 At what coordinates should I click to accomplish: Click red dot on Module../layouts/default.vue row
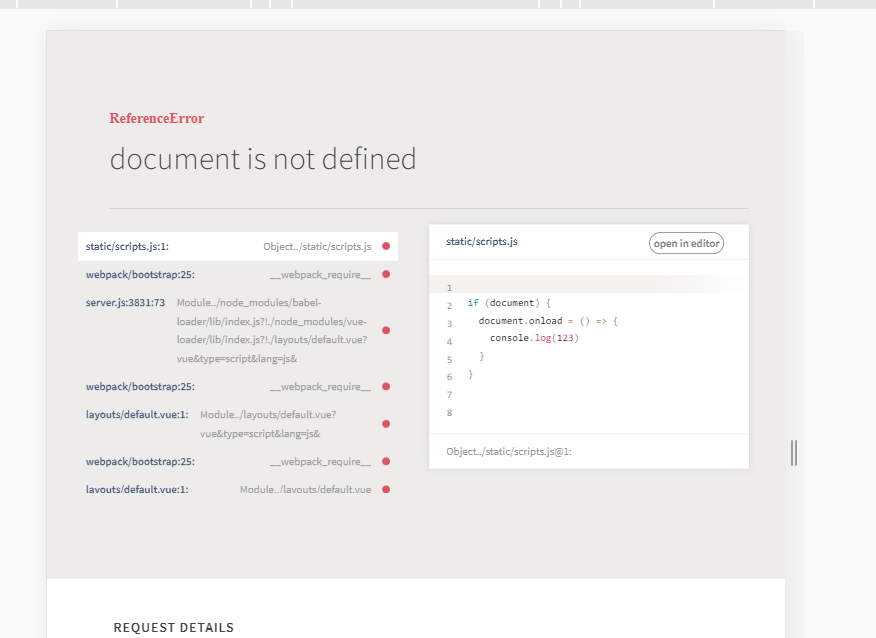point(386,489)
